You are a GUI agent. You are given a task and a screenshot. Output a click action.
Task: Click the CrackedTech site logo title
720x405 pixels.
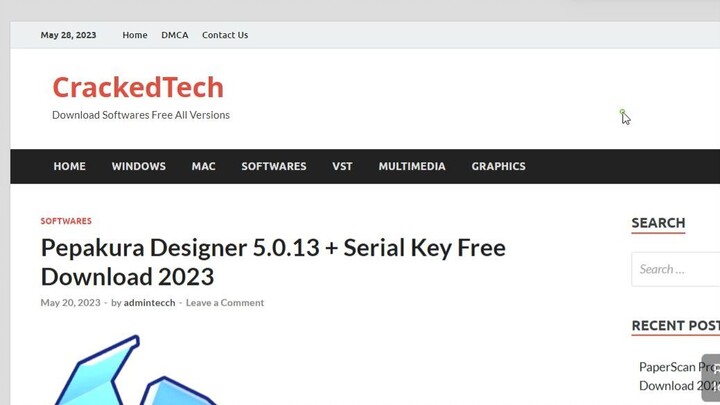138,87
